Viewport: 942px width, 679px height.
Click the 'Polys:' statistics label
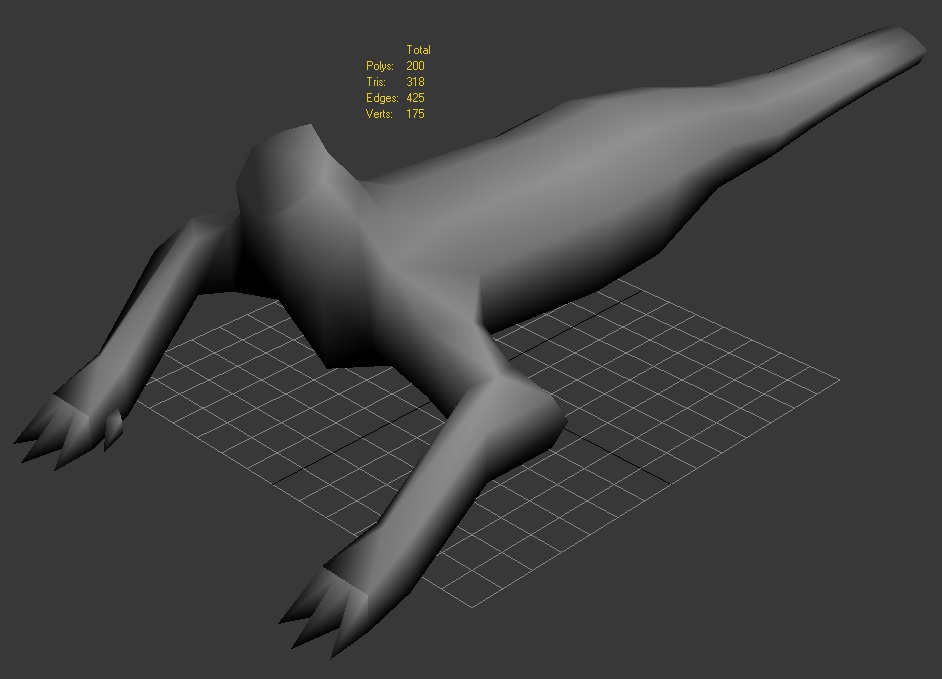(380, 66)
